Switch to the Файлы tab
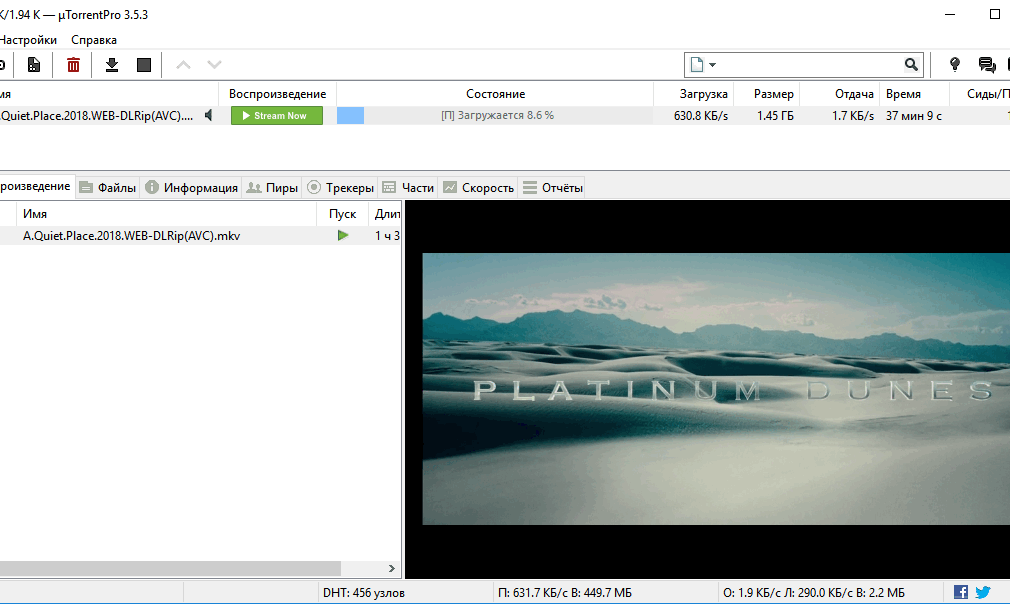This screenshot has width=1010, height=604. 108,187
